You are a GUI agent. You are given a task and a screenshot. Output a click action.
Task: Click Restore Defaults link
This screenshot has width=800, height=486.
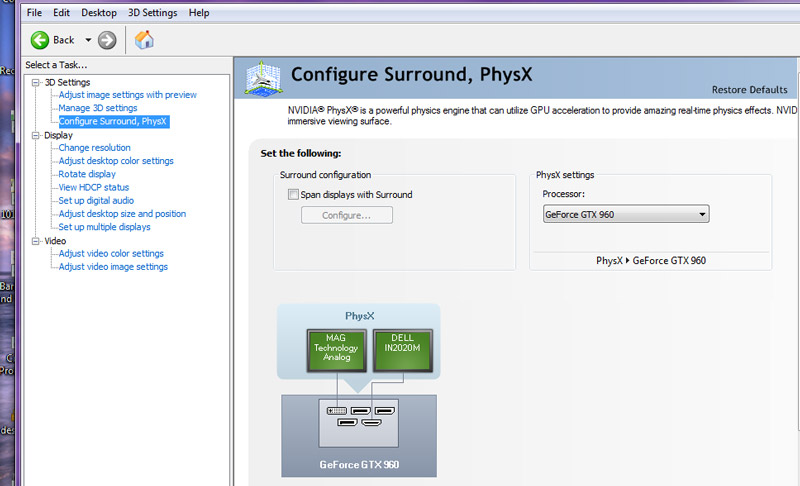coord(749,90)
